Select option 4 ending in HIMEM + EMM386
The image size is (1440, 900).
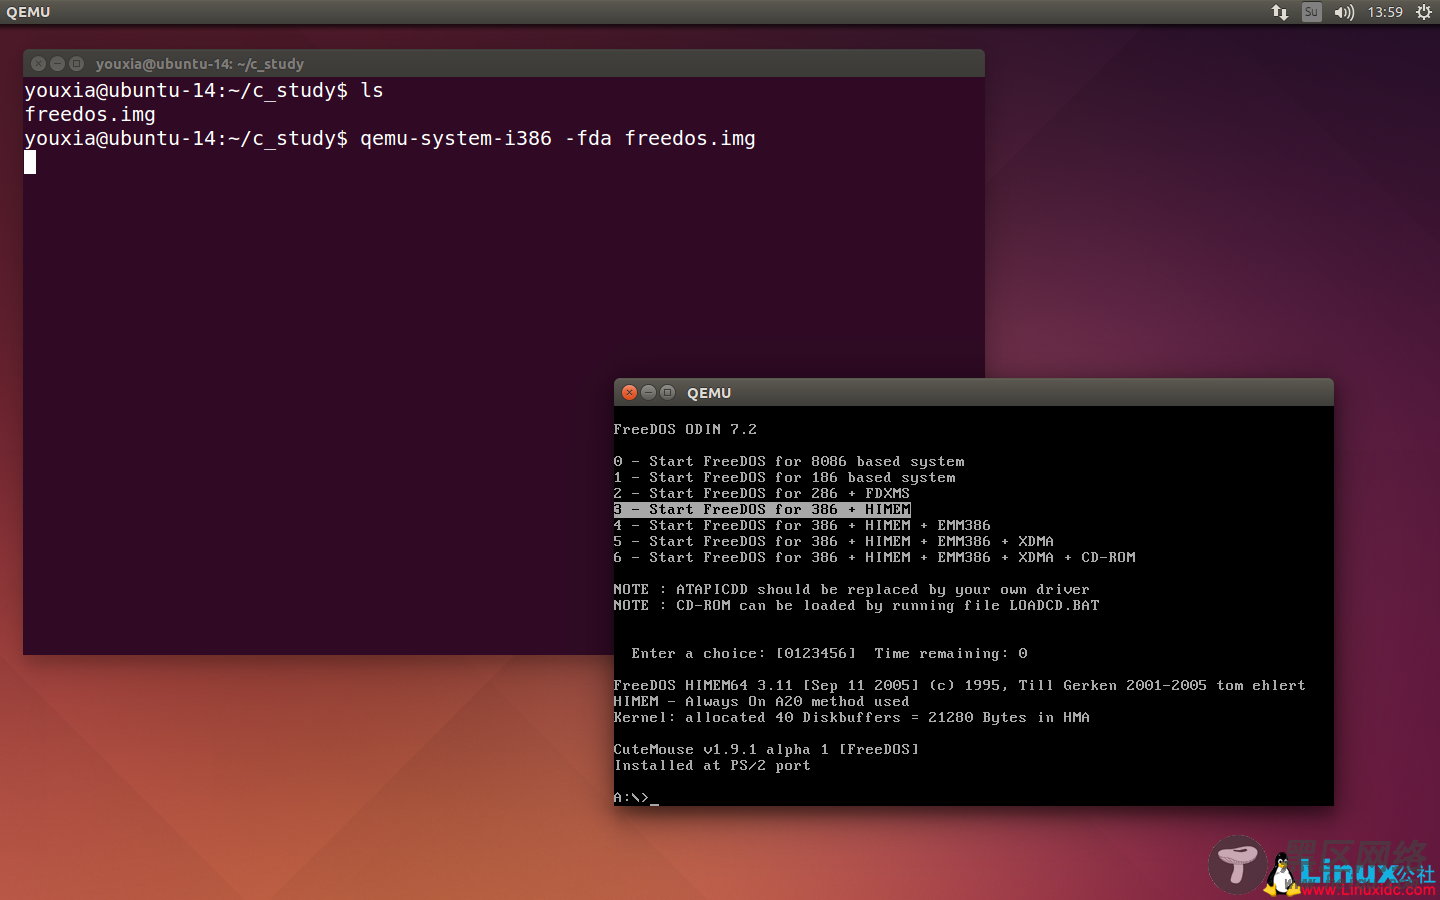click(x=802, y=525)
